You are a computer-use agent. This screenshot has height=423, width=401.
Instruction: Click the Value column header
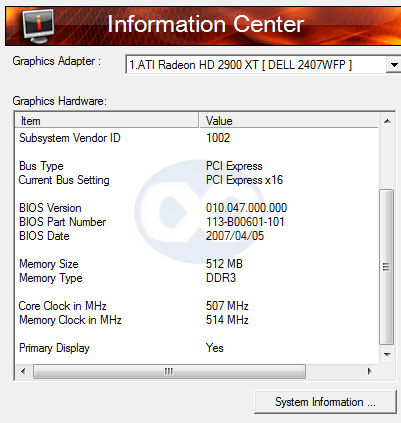pyautogui.click(x=289, y=121)
